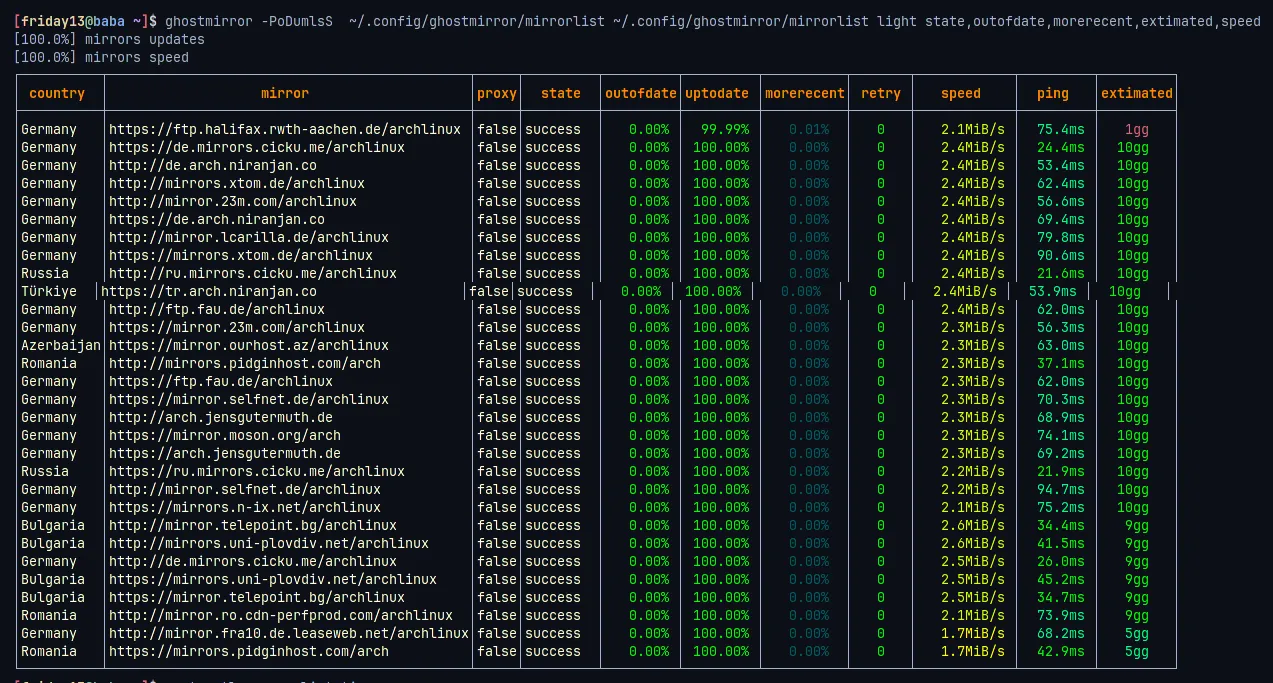The width and height of the screenshot is (1273, 683).
Task: Click the 'extimated' column header
Action: click(1137, 93)
